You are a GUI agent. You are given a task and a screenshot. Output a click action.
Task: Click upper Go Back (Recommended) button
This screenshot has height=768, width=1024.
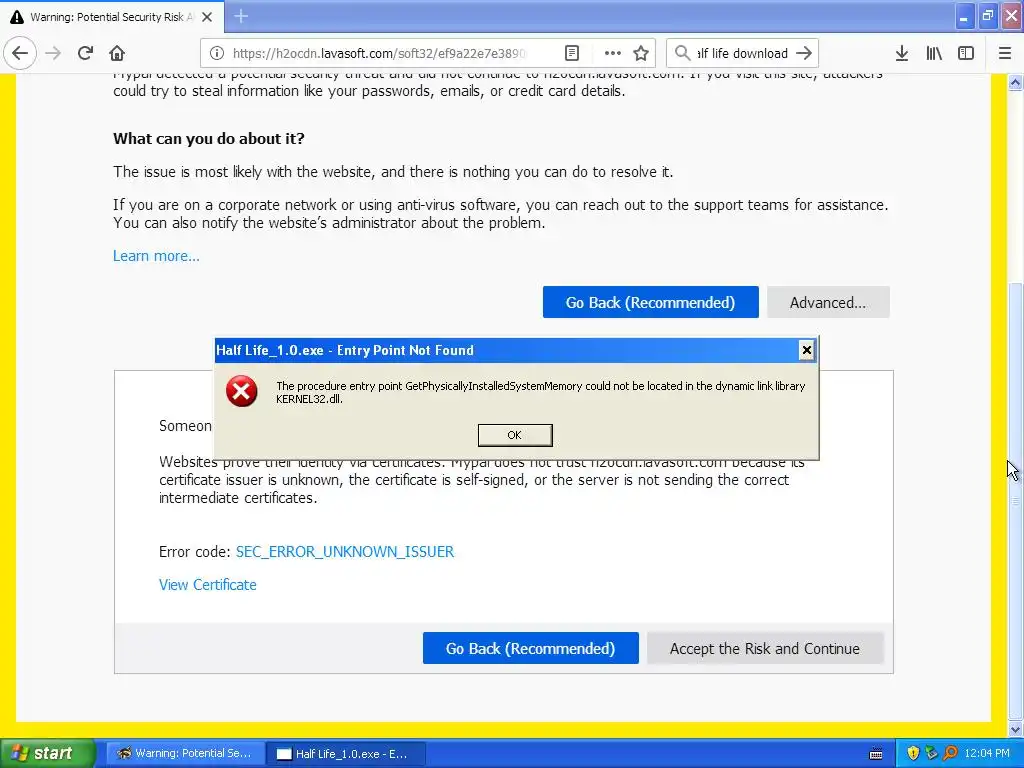tap(650, 302)
